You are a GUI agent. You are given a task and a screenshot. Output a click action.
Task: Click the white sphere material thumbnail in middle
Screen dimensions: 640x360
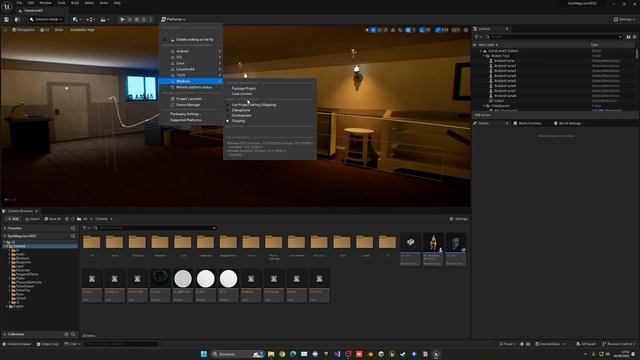point(206,279)
